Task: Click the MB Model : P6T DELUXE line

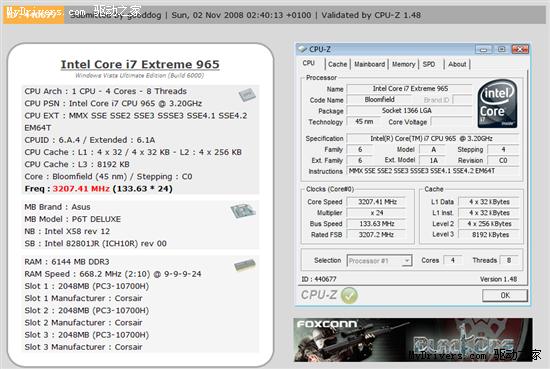Action: click(x=73, y=219)
